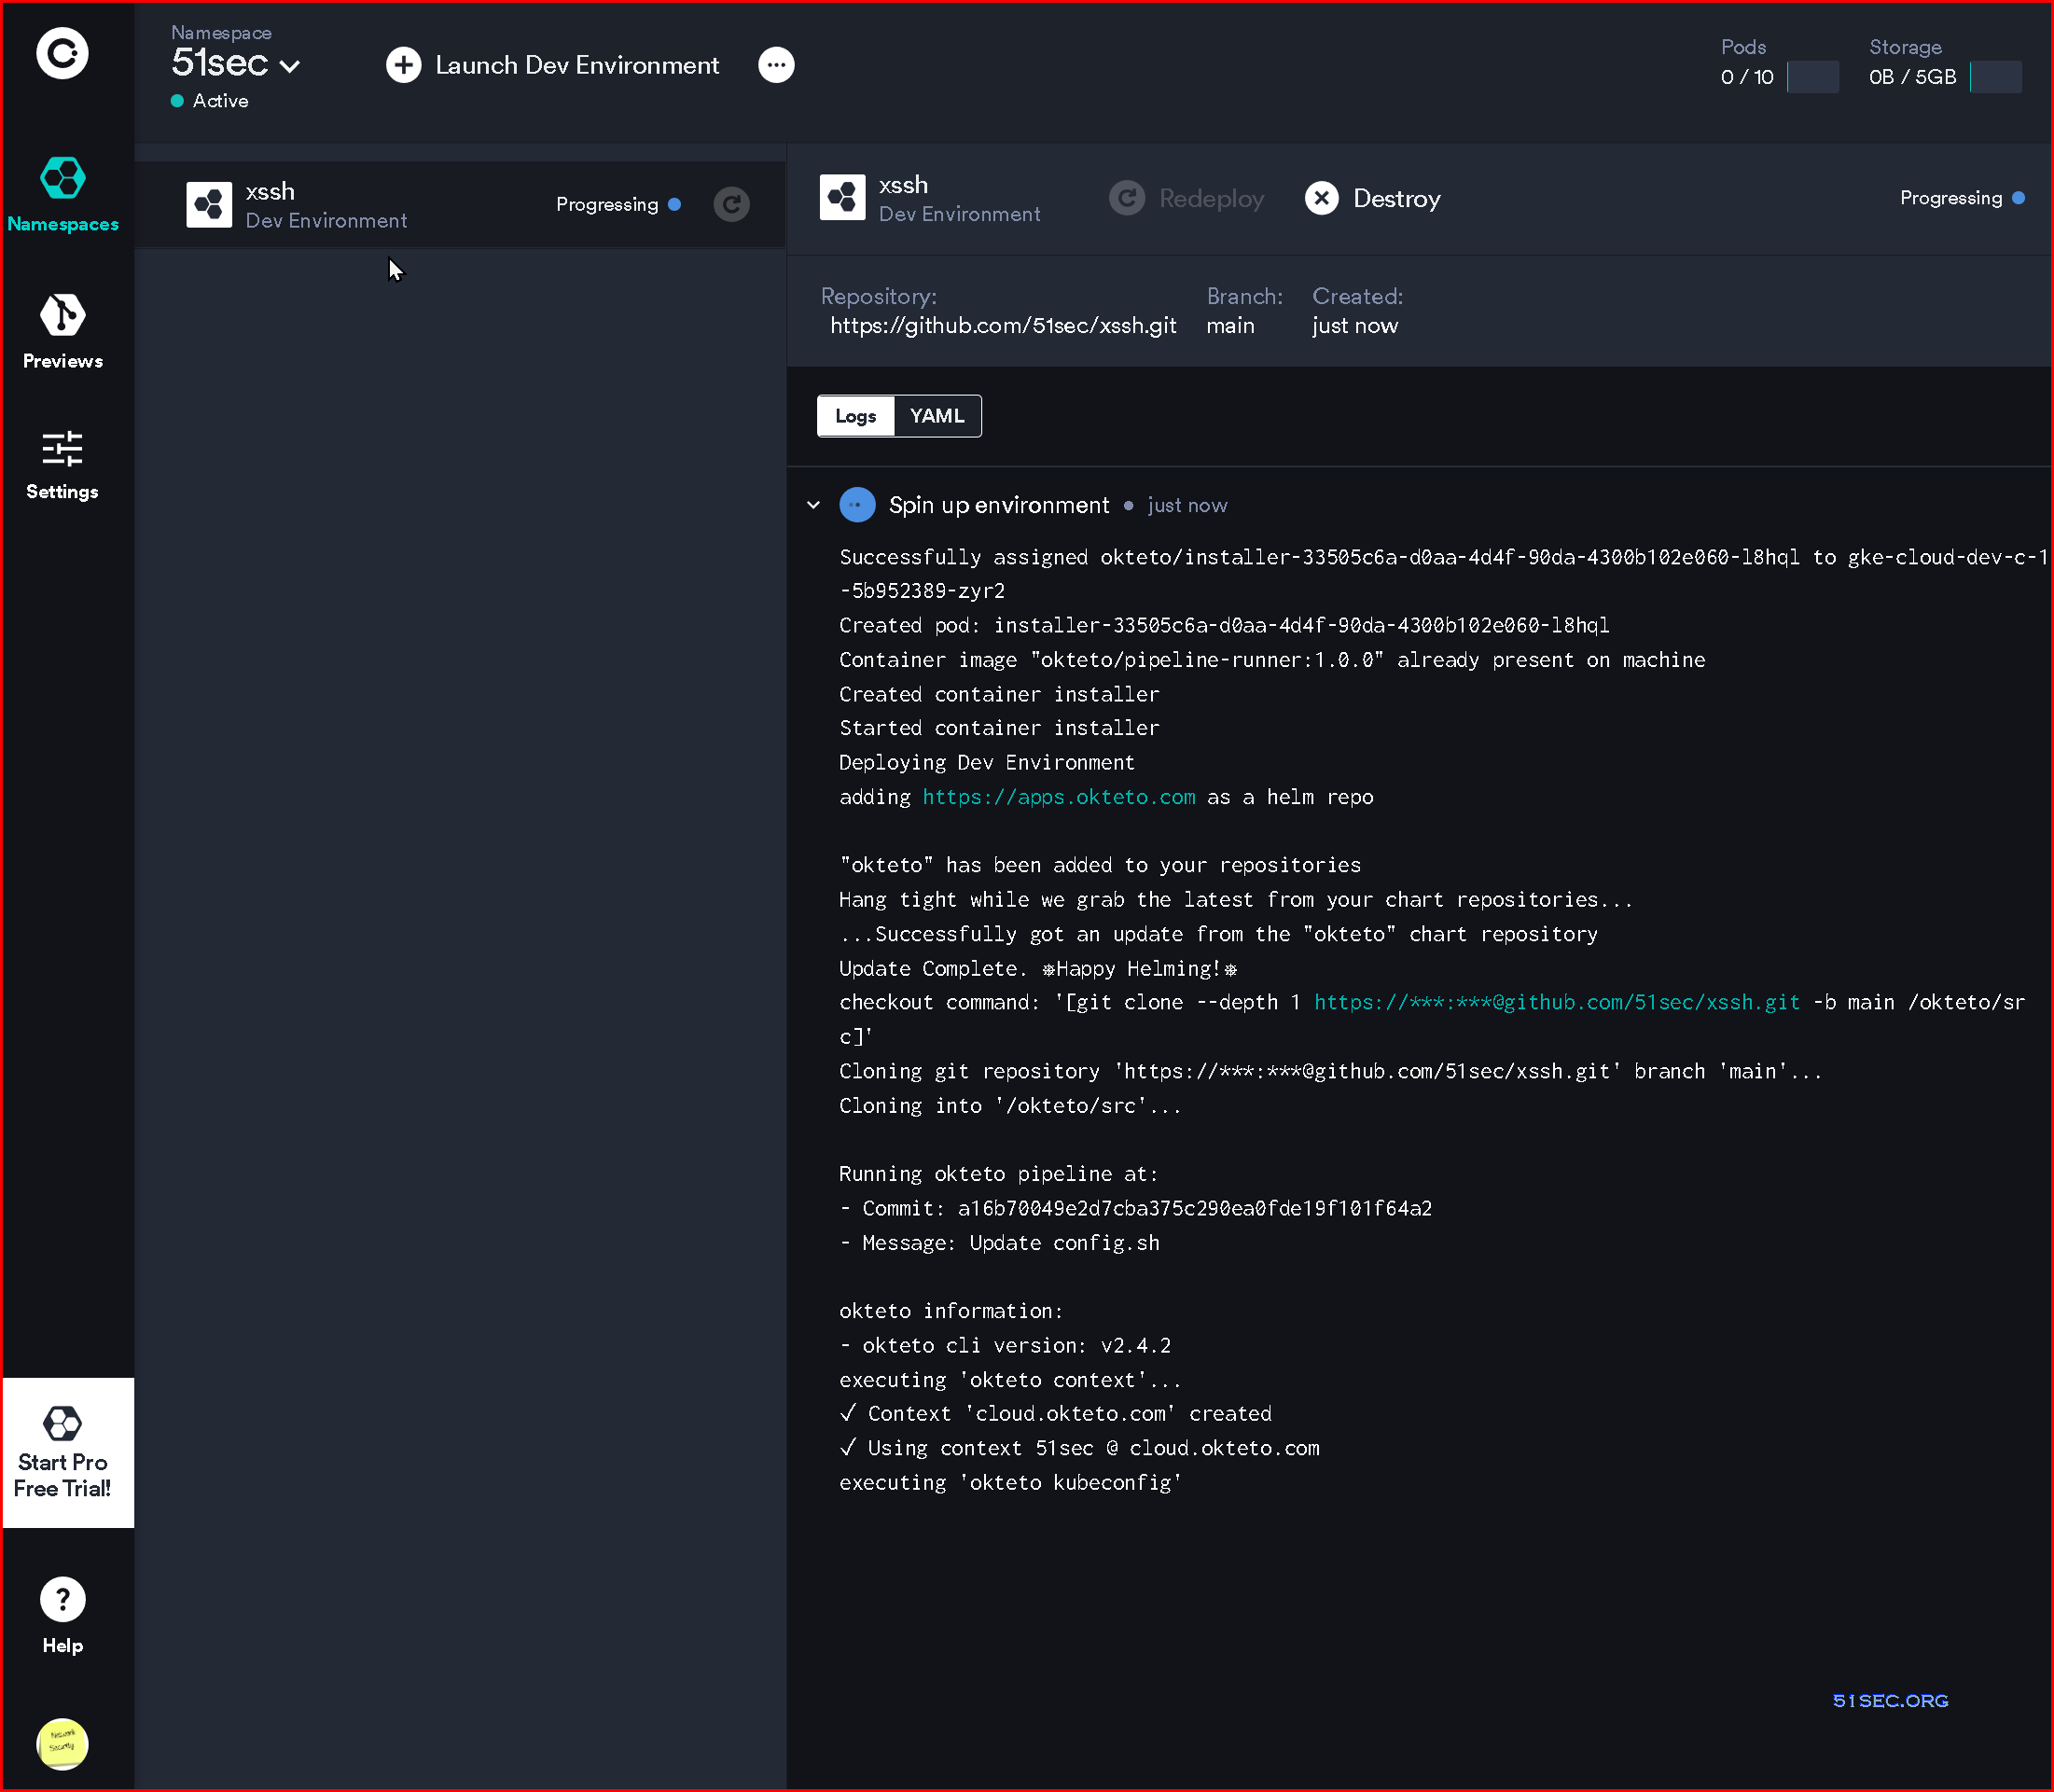Open the Namespaces sidebar section
The height and width of the screenshot is (1792, 2054).
62,195
